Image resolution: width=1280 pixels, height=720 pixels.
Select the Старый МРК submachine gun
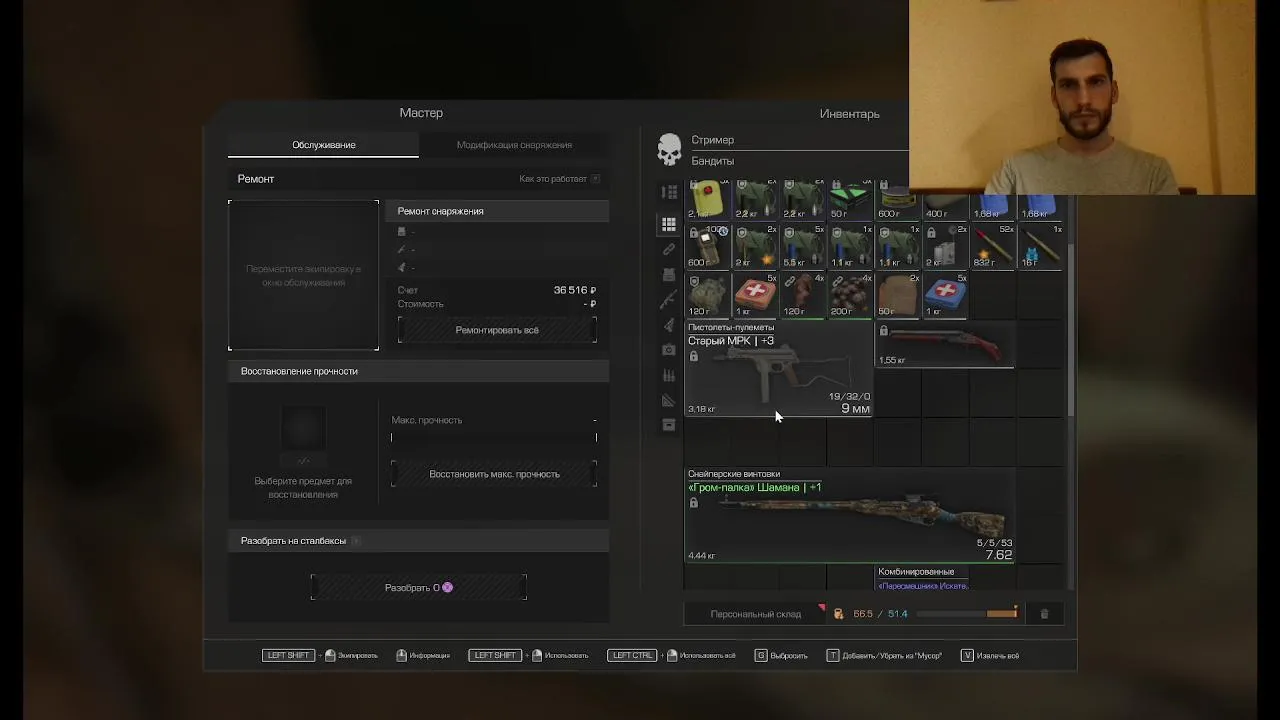pos(779,368)
